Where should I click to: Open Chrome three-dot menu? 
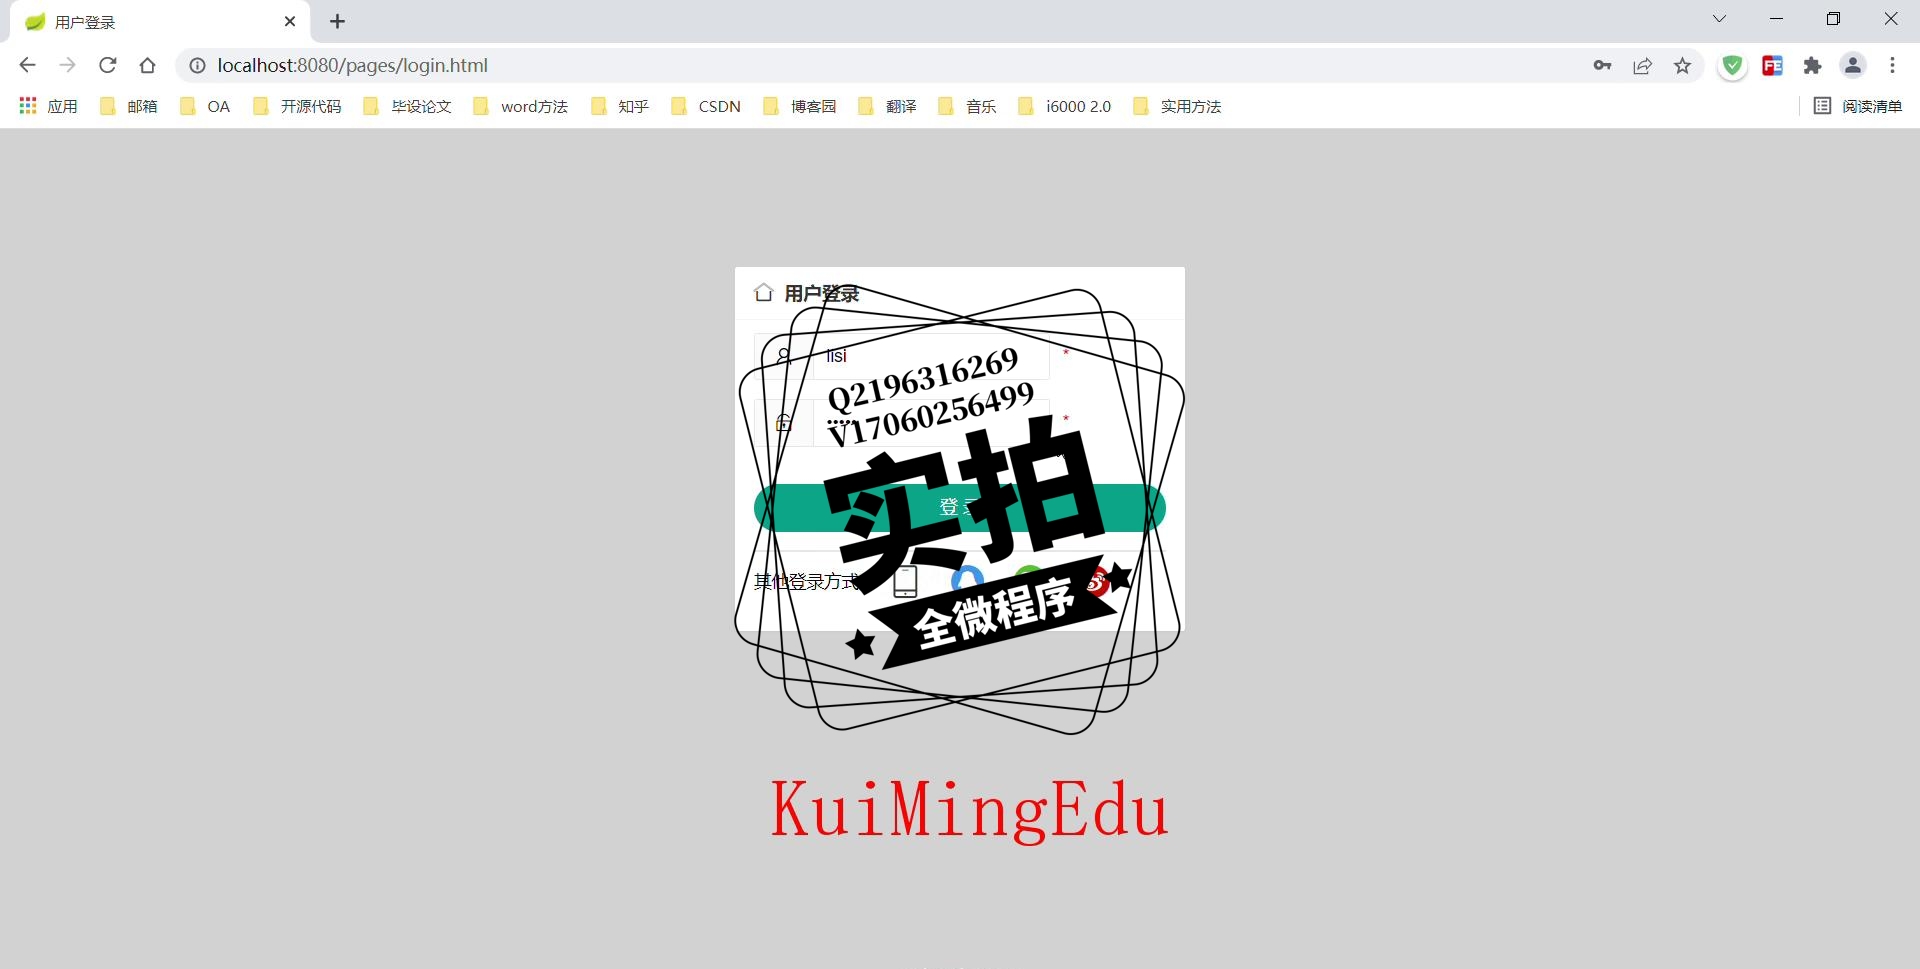pos(1892,65)
